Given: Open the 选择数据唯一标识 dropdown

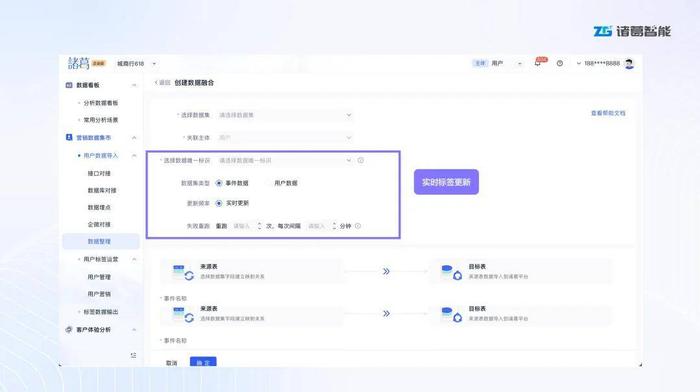Looking at the screenshot, I should click(285, 160).
